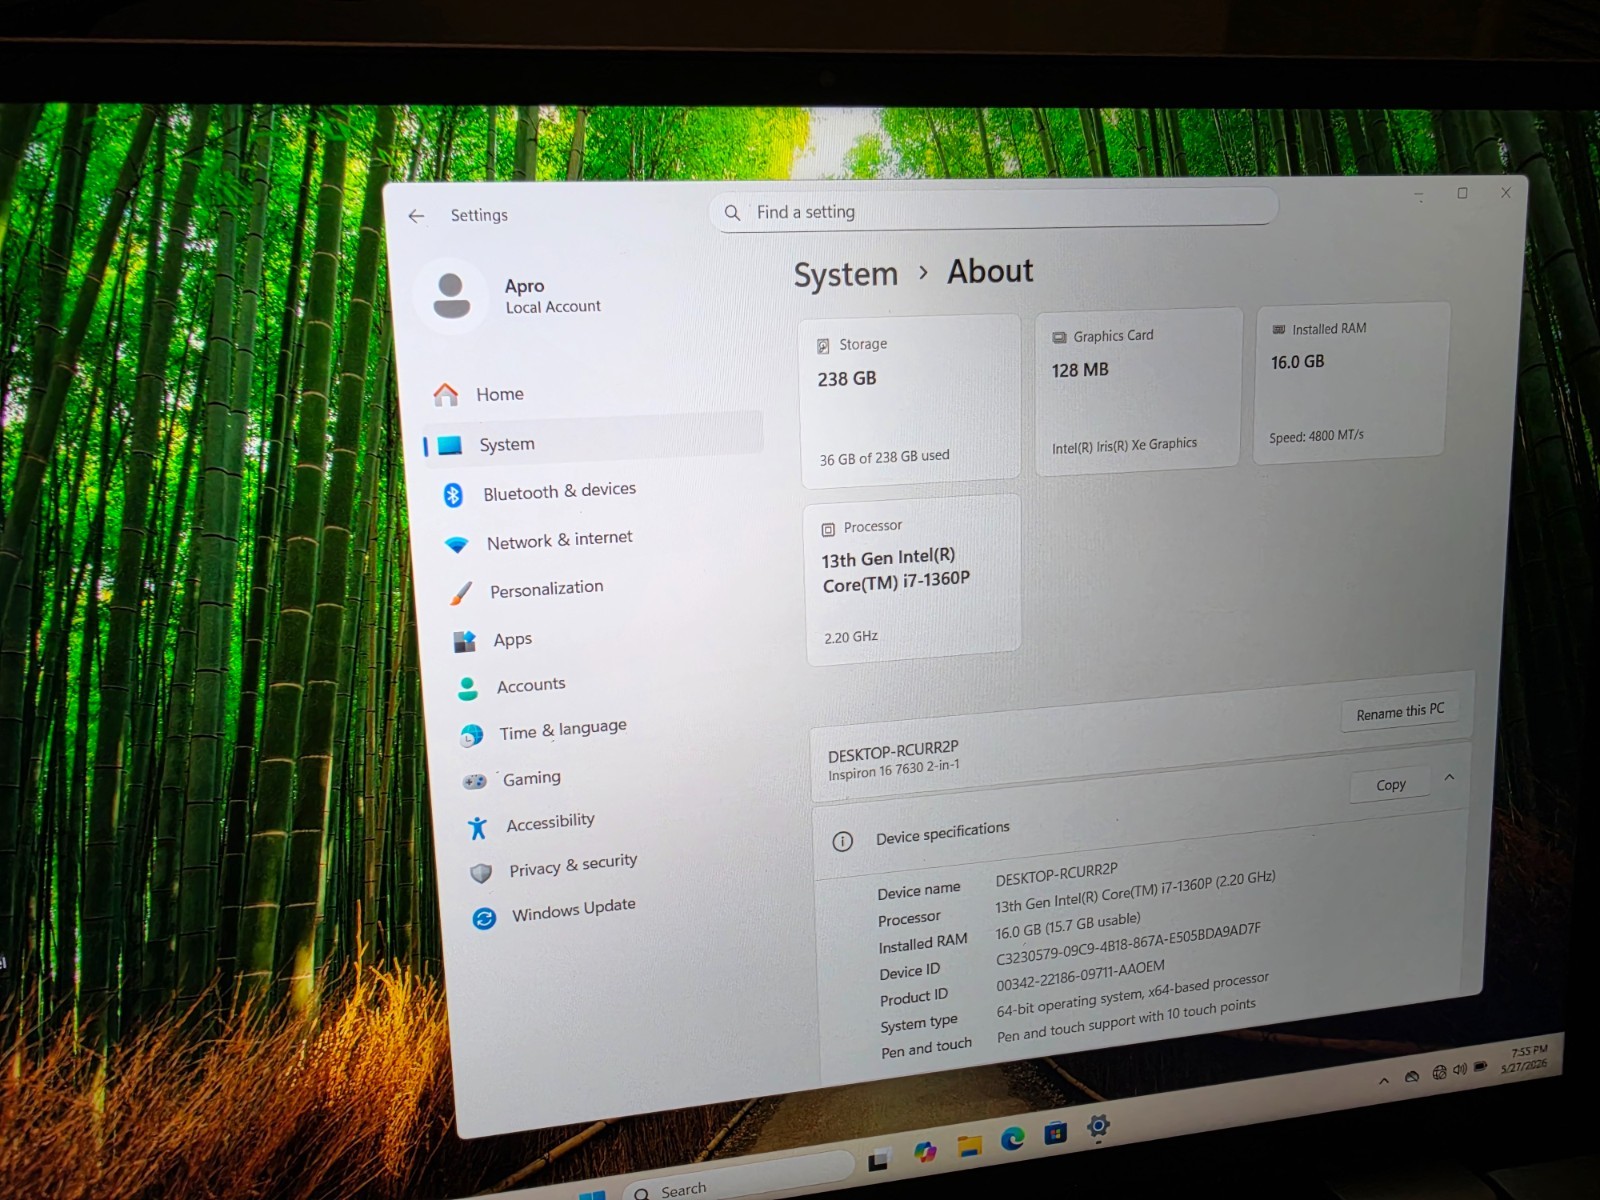This screenshot has height=1200, width=1600.
Task: Click the network globe tray icon
Action: click(1439, 1072)
